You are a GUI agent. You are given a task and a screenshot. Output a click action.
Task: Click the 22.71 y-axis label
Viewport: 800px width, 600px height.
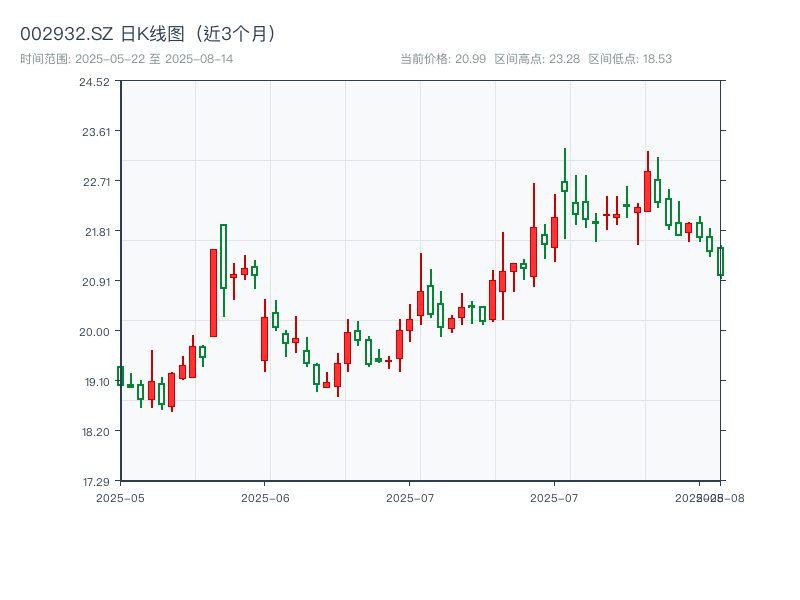[95, 182]
